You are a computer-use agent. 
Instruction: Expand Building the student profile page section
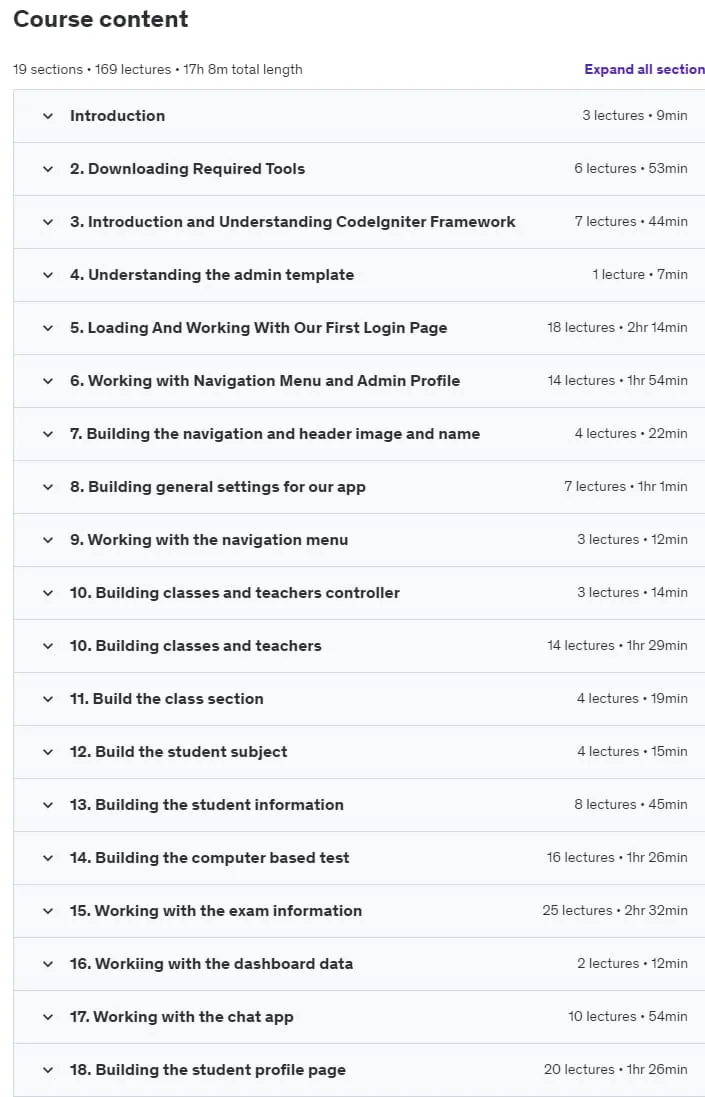pos(359,1070)
